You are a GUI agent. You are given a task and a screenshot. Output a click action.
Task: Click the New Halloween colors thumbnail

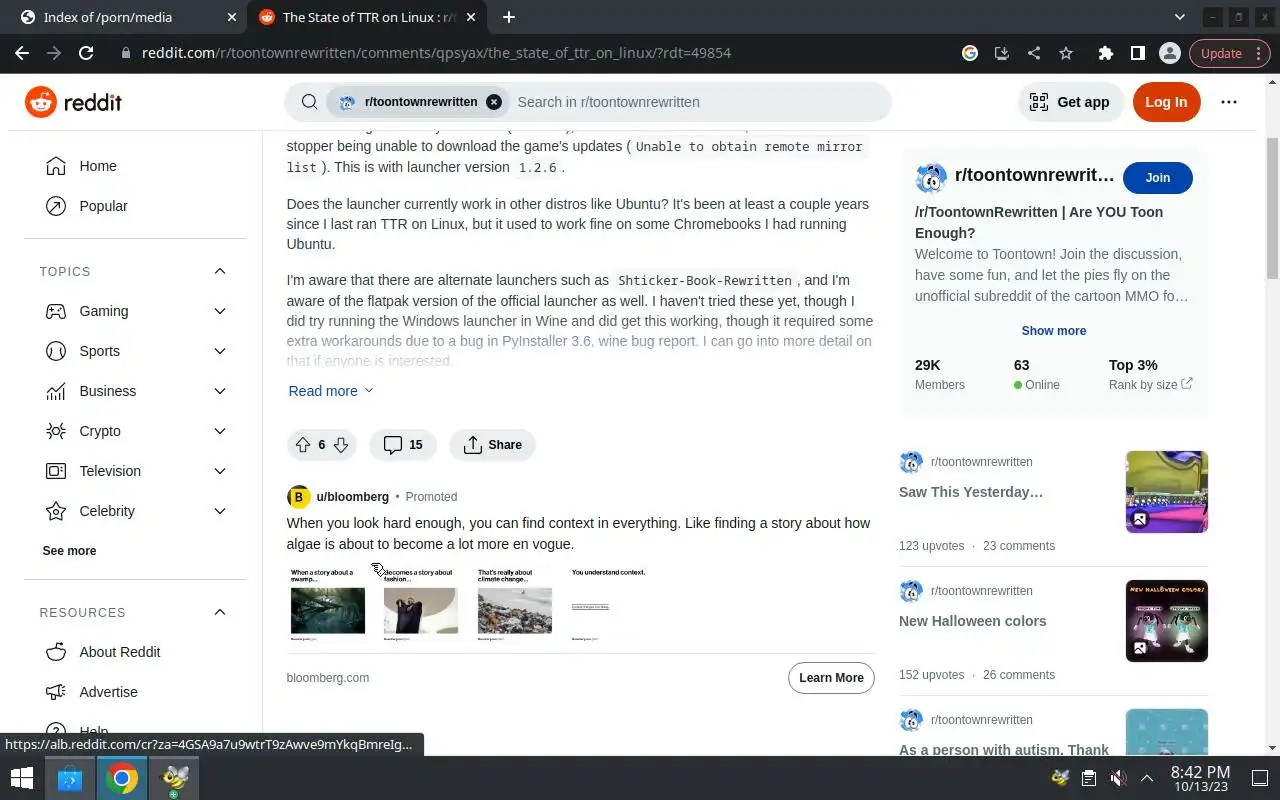(1167, 621)
